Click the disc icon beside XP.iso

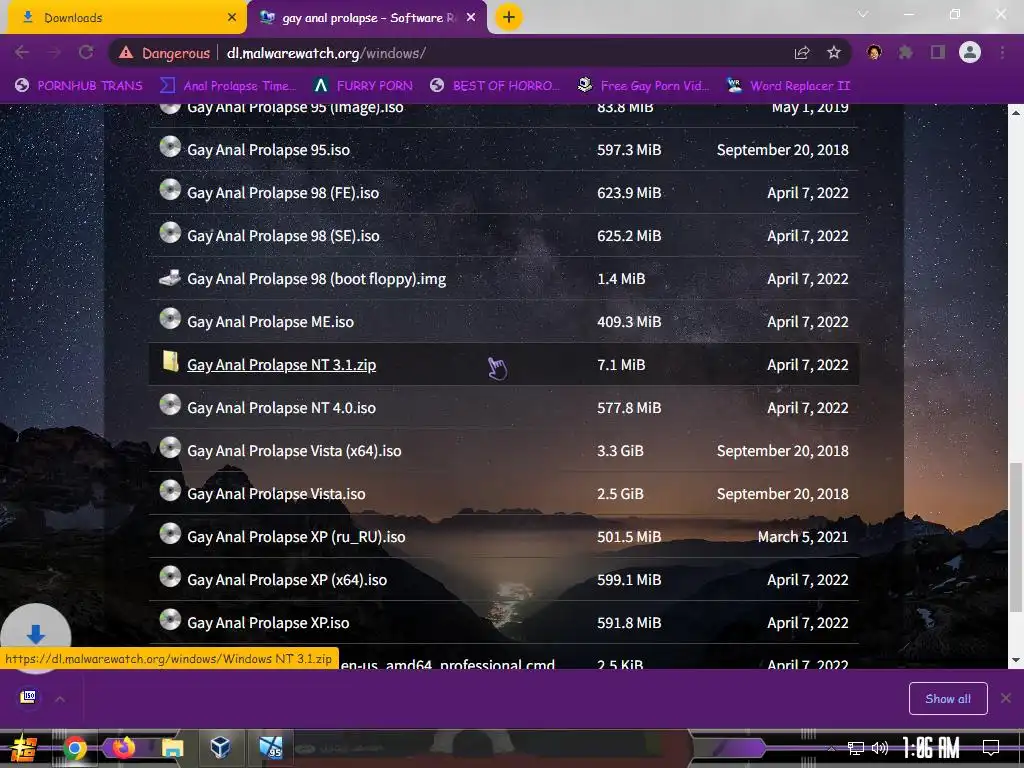tap(170, 620)
